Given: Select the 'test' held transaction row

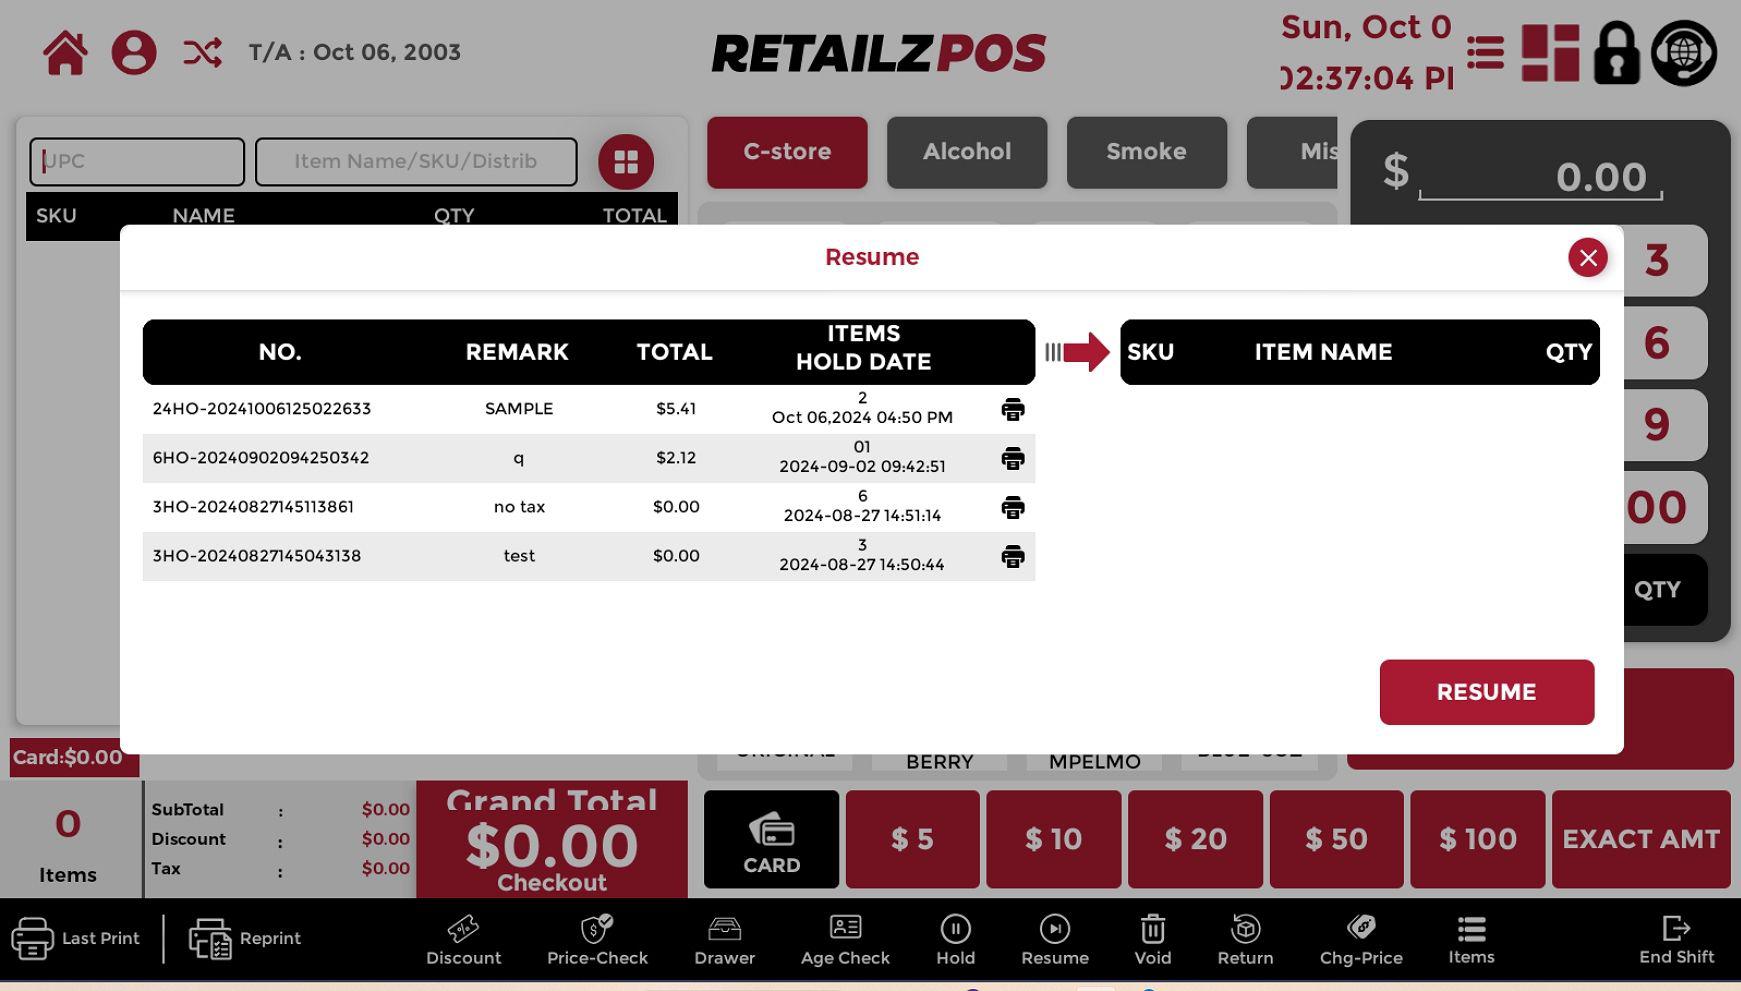Looking at the screenshot, I should tap(518, 556).
